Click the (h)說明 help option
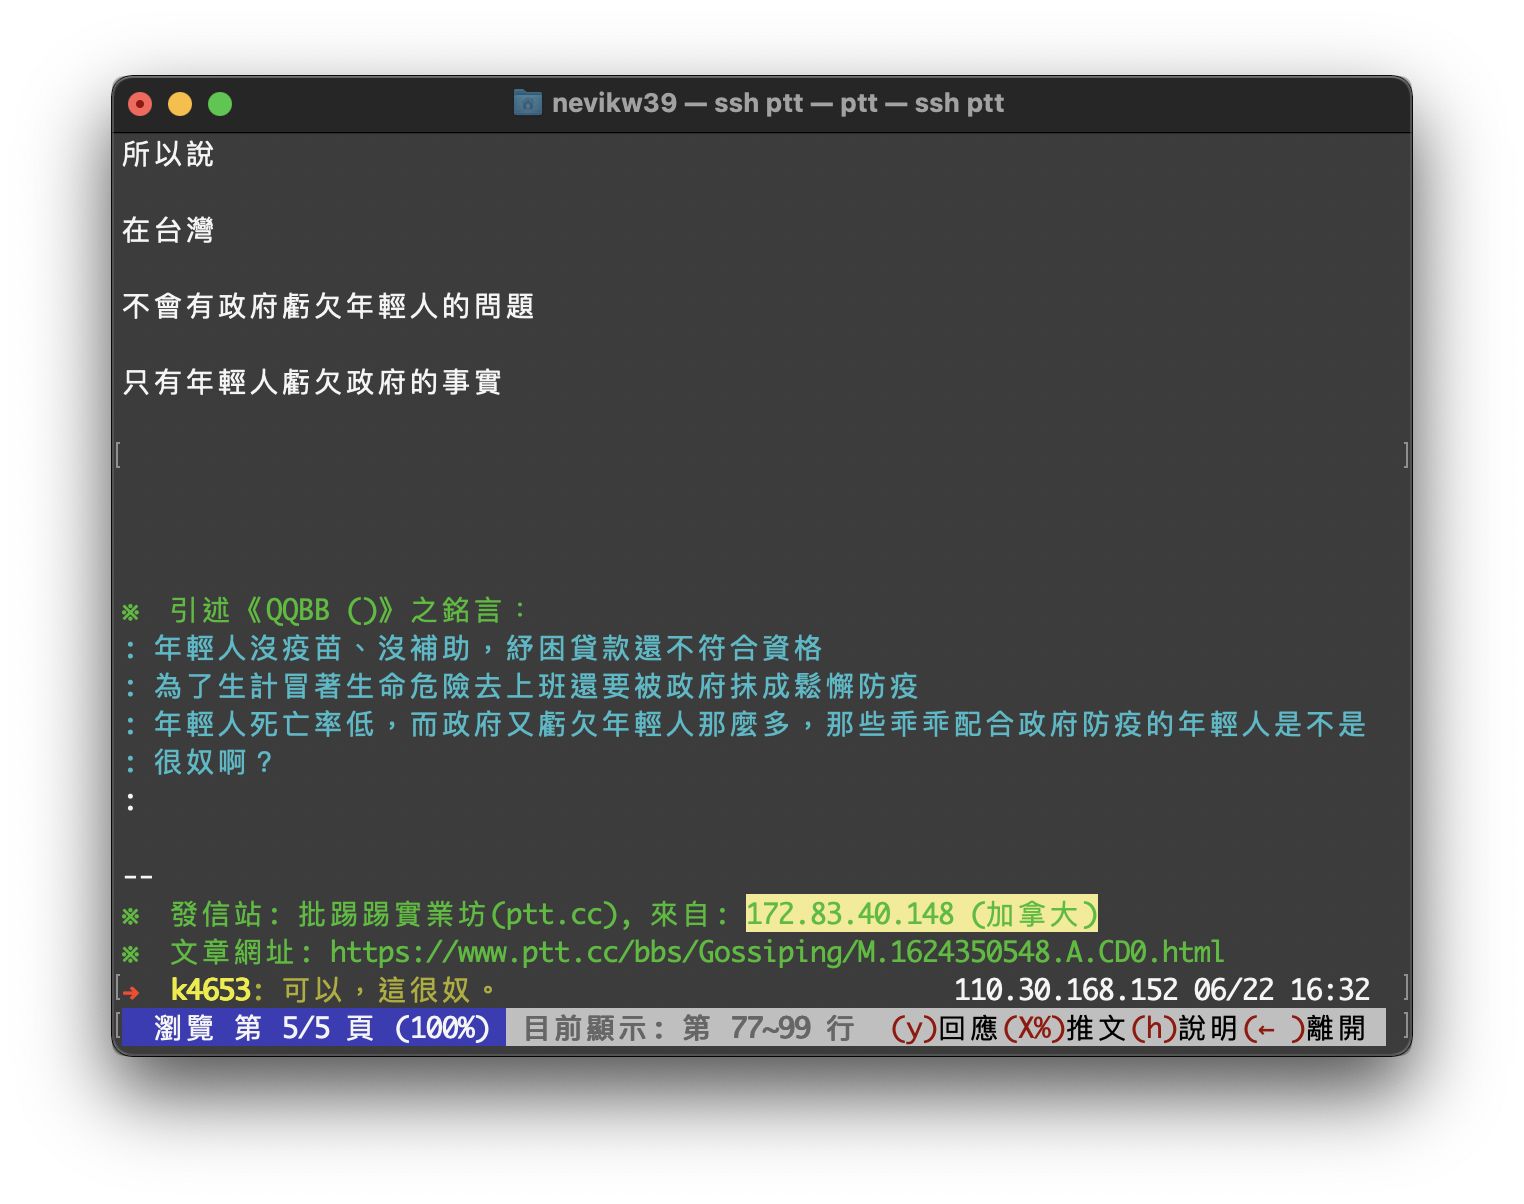 (1185, 1028)
